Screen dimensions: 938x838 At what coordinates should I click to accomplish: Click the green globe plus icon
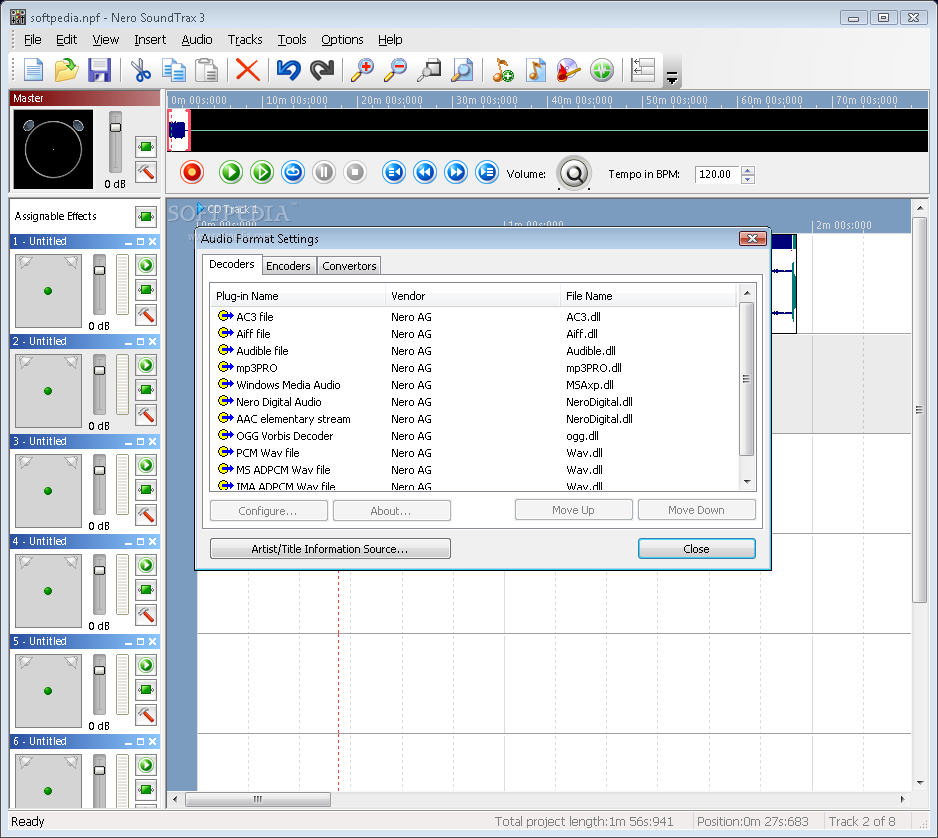[x=602, y=70]
